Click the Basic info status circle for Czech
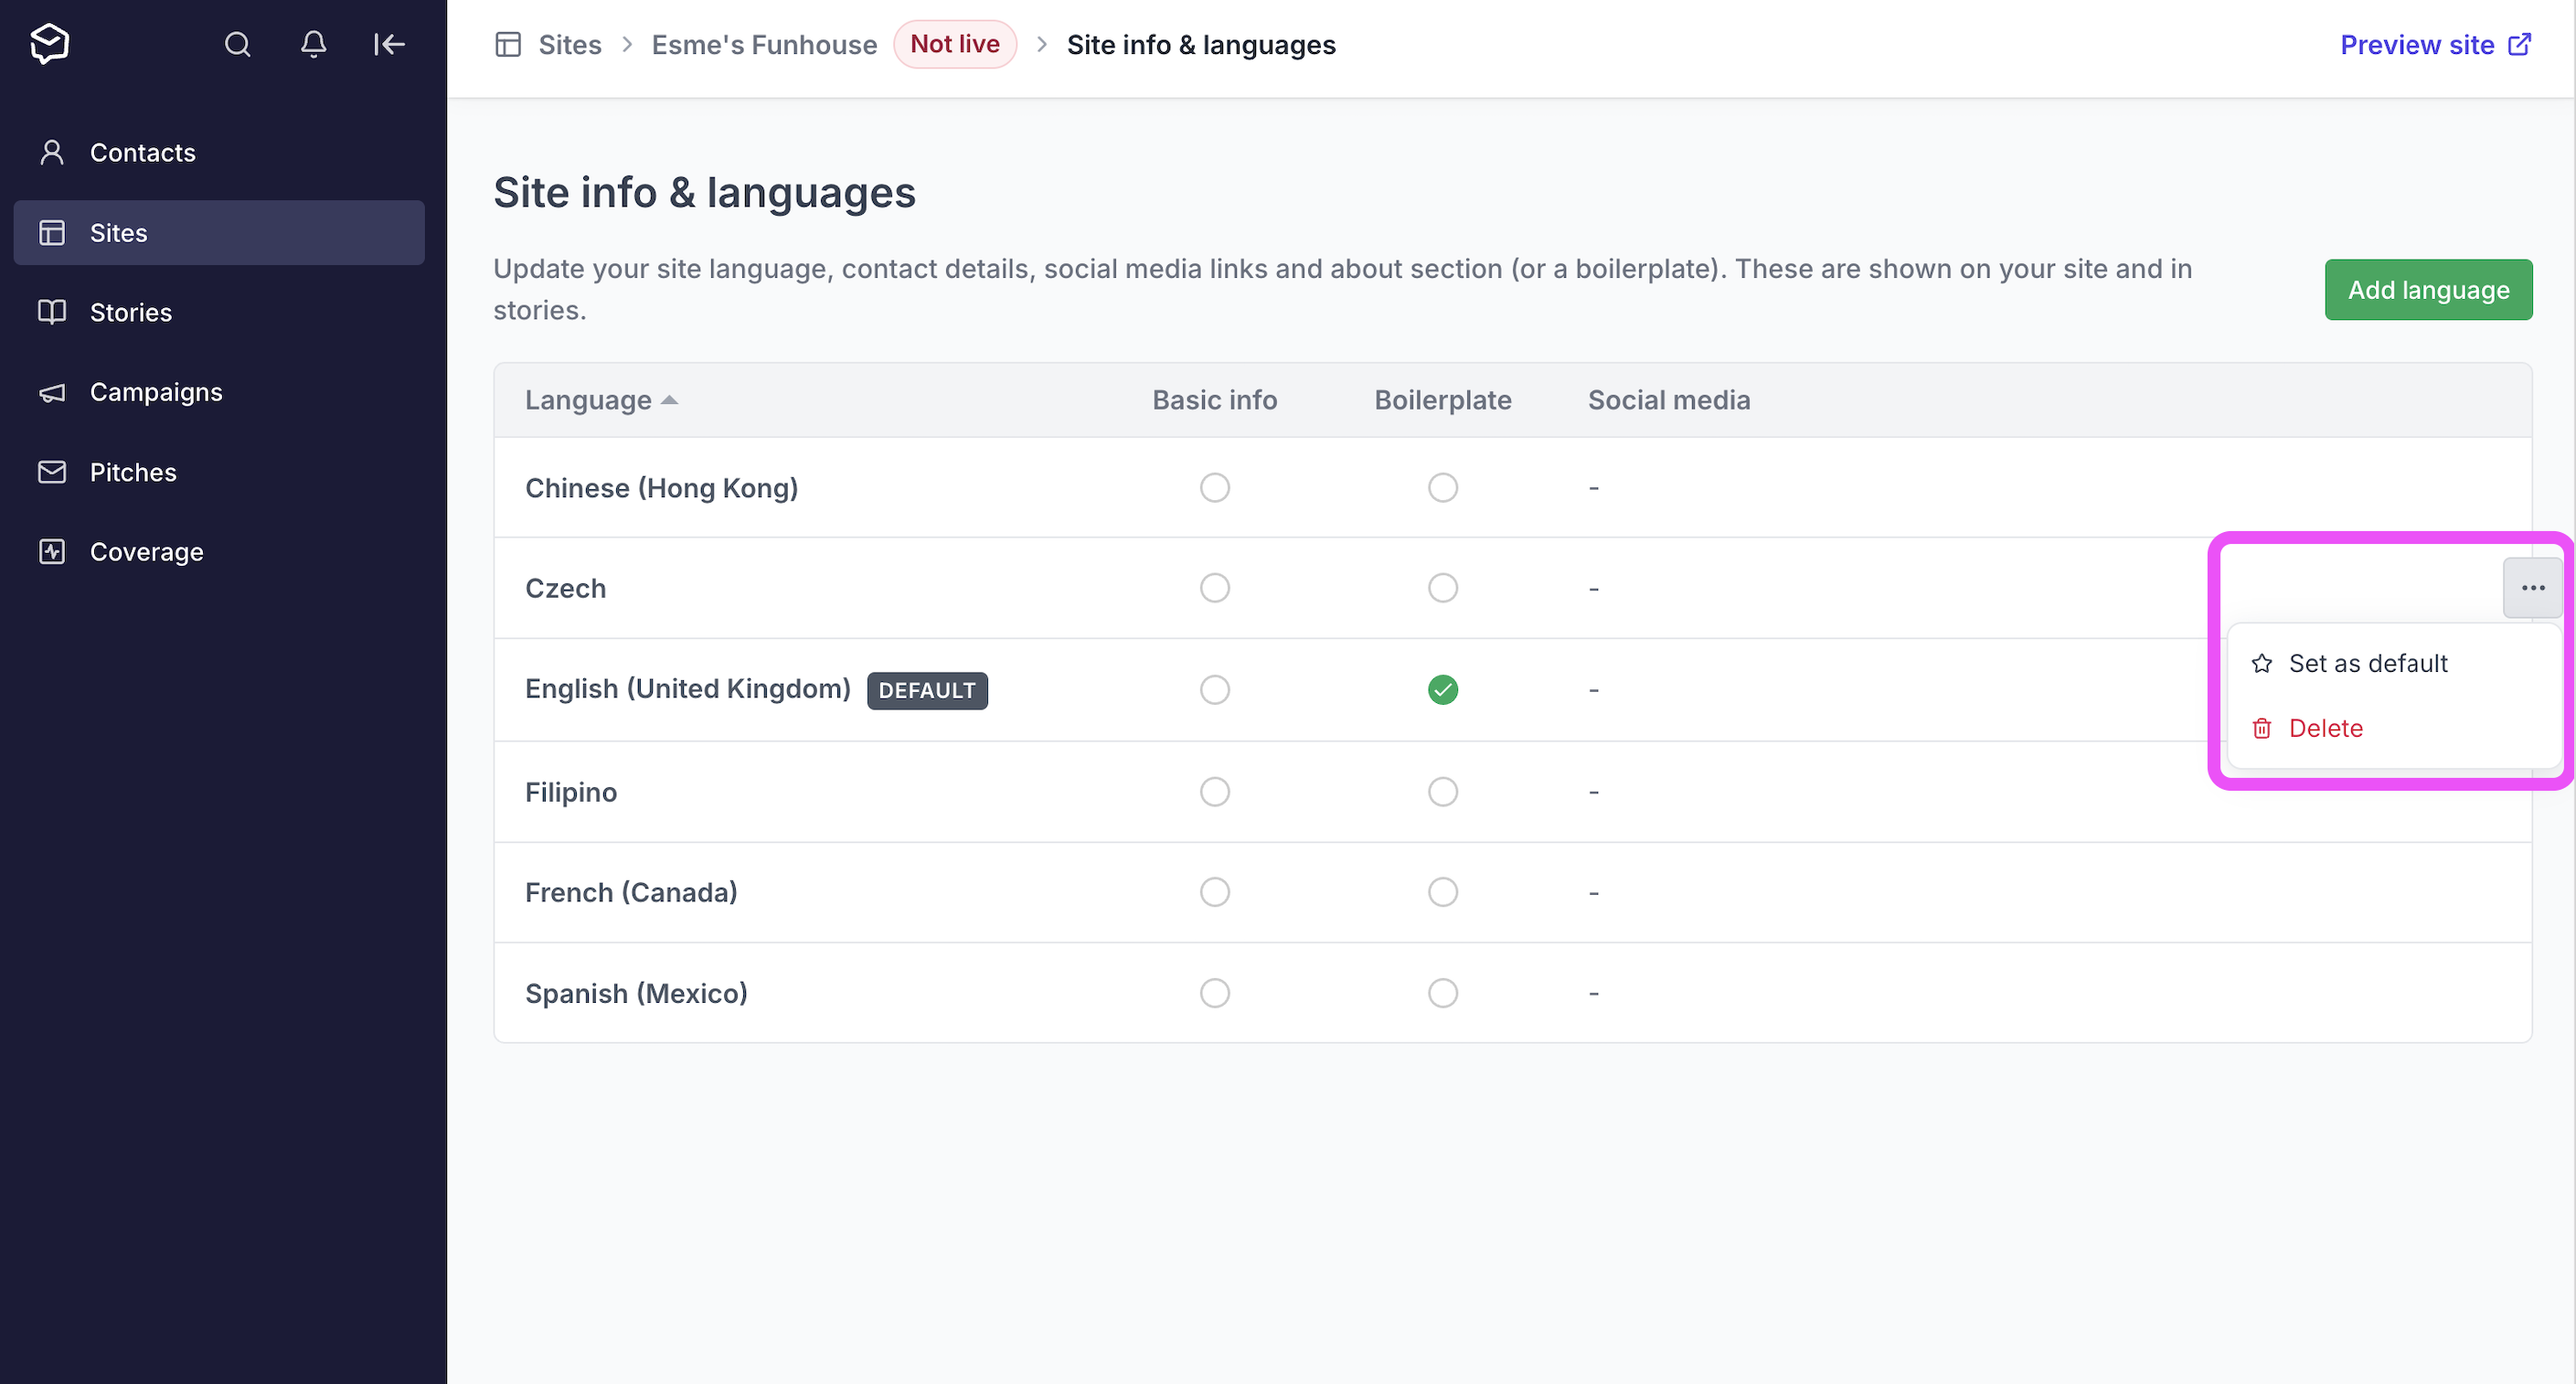This screenshot has height=1384, width=2576. [x=1215, y=588]
